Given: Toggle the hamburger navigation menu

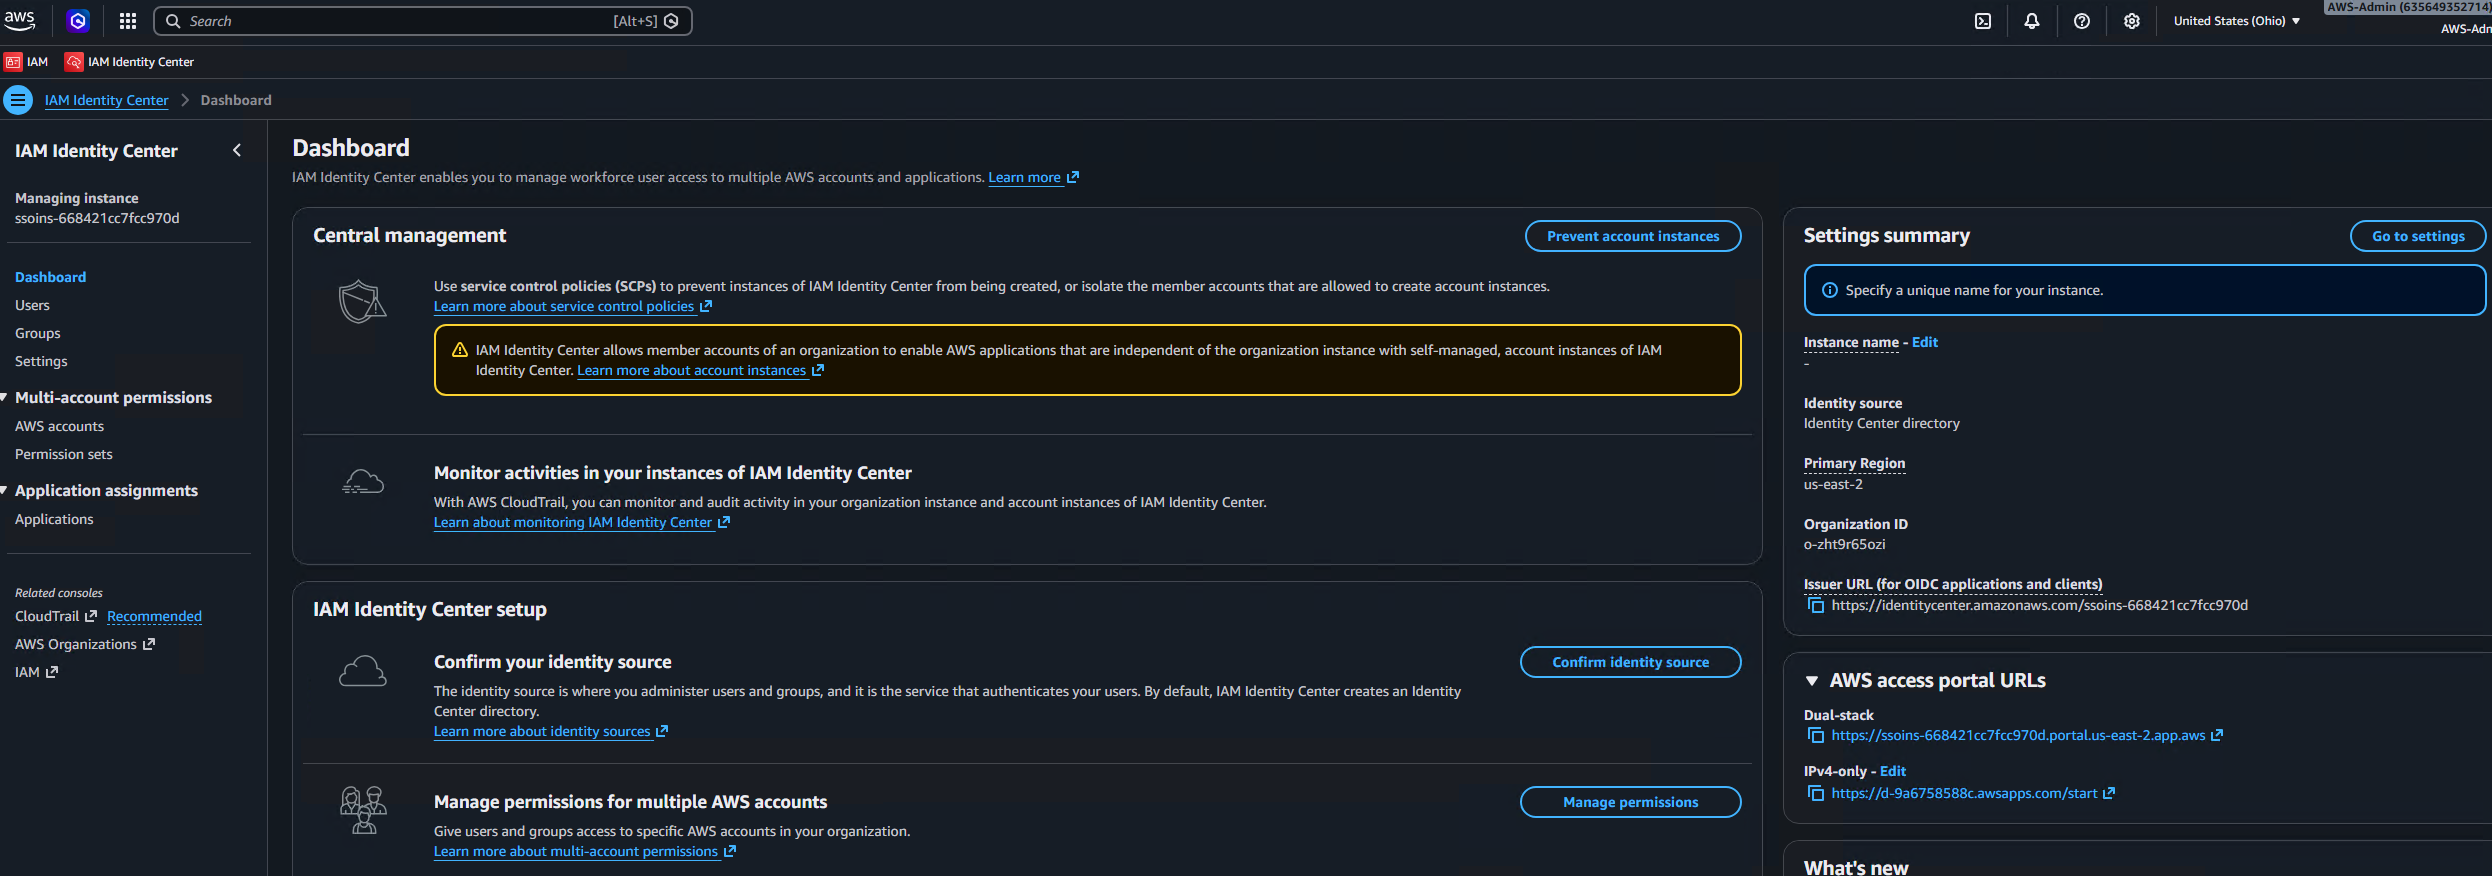Looking at the screenshot, I should 18,100.
